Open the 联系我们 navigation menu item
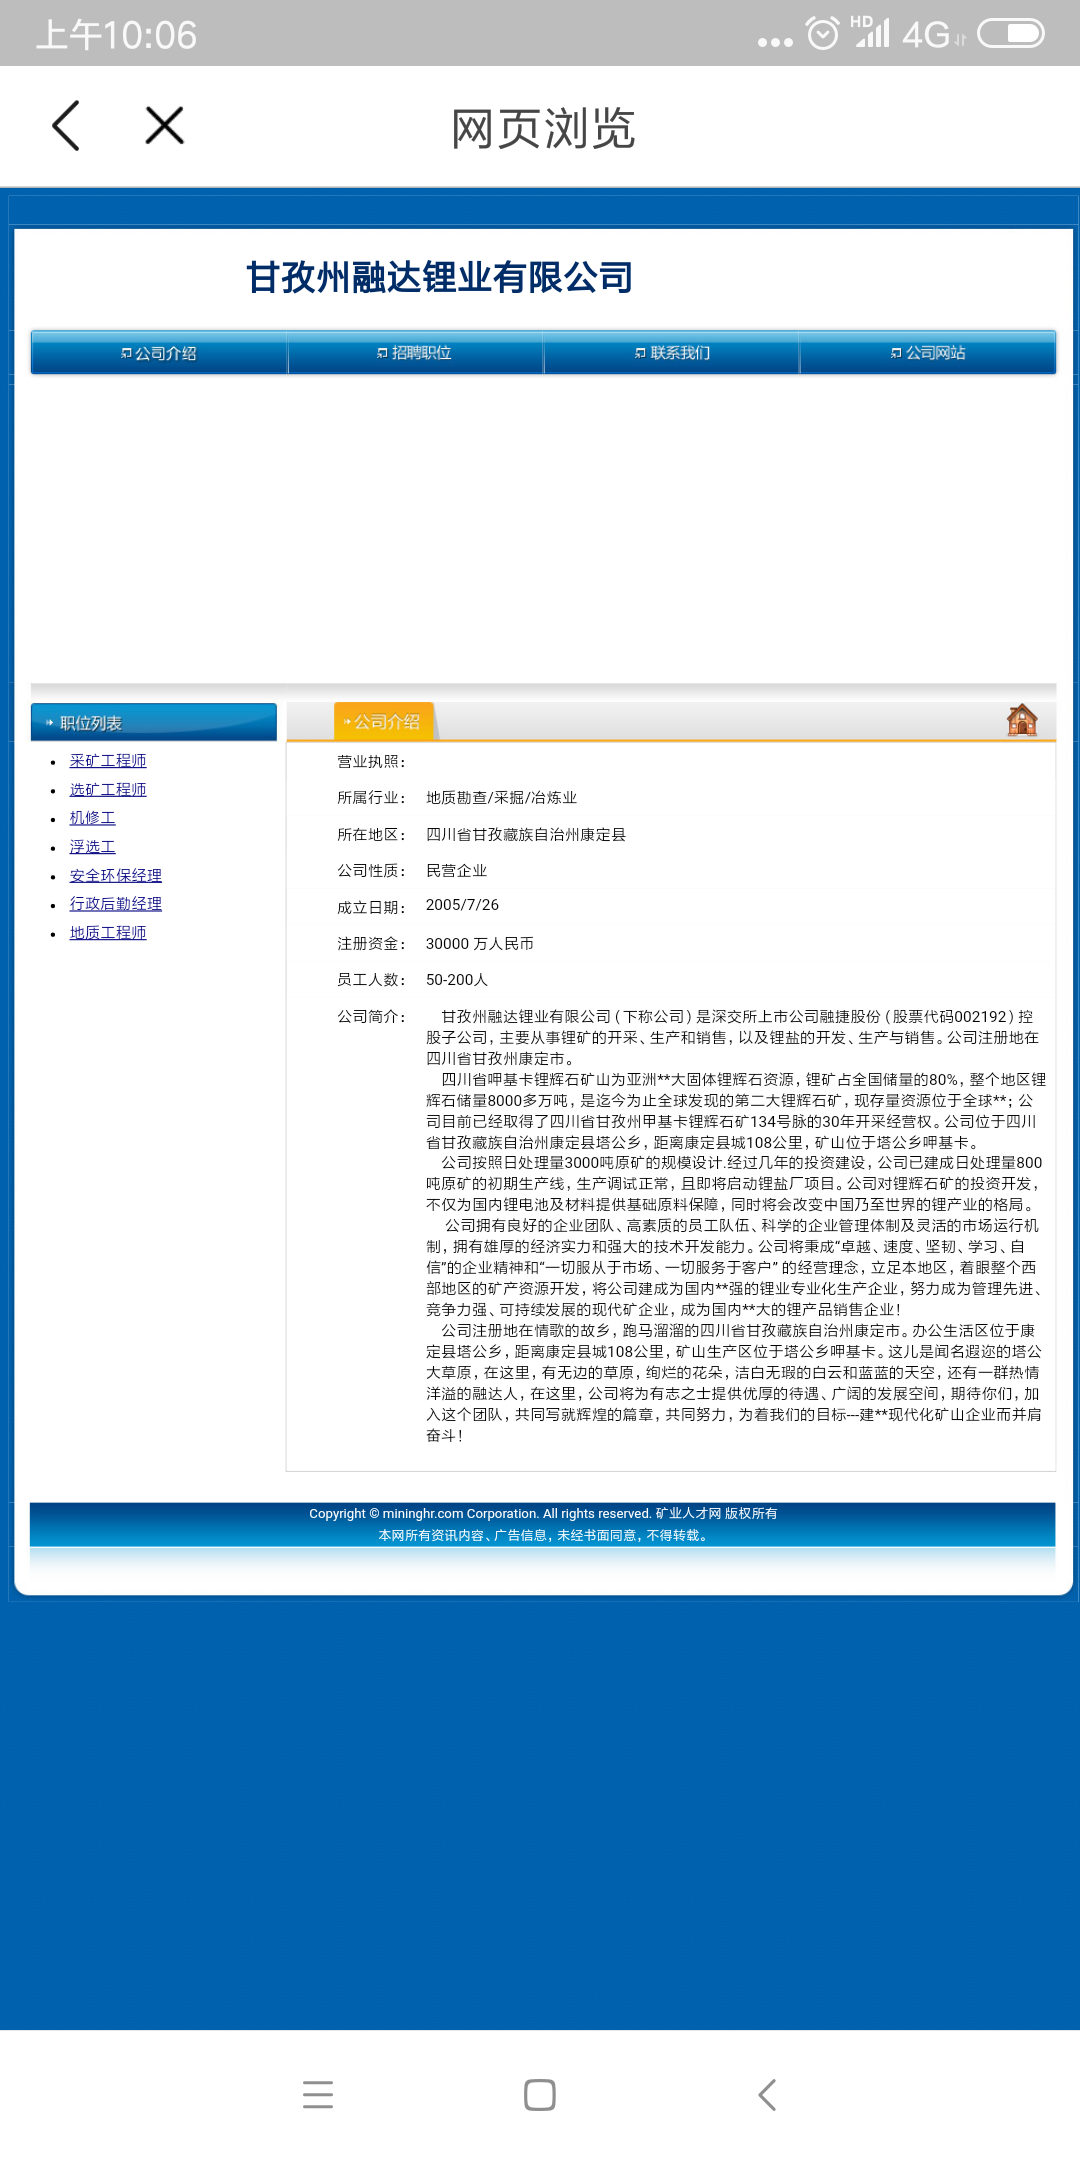 point(671,353)
